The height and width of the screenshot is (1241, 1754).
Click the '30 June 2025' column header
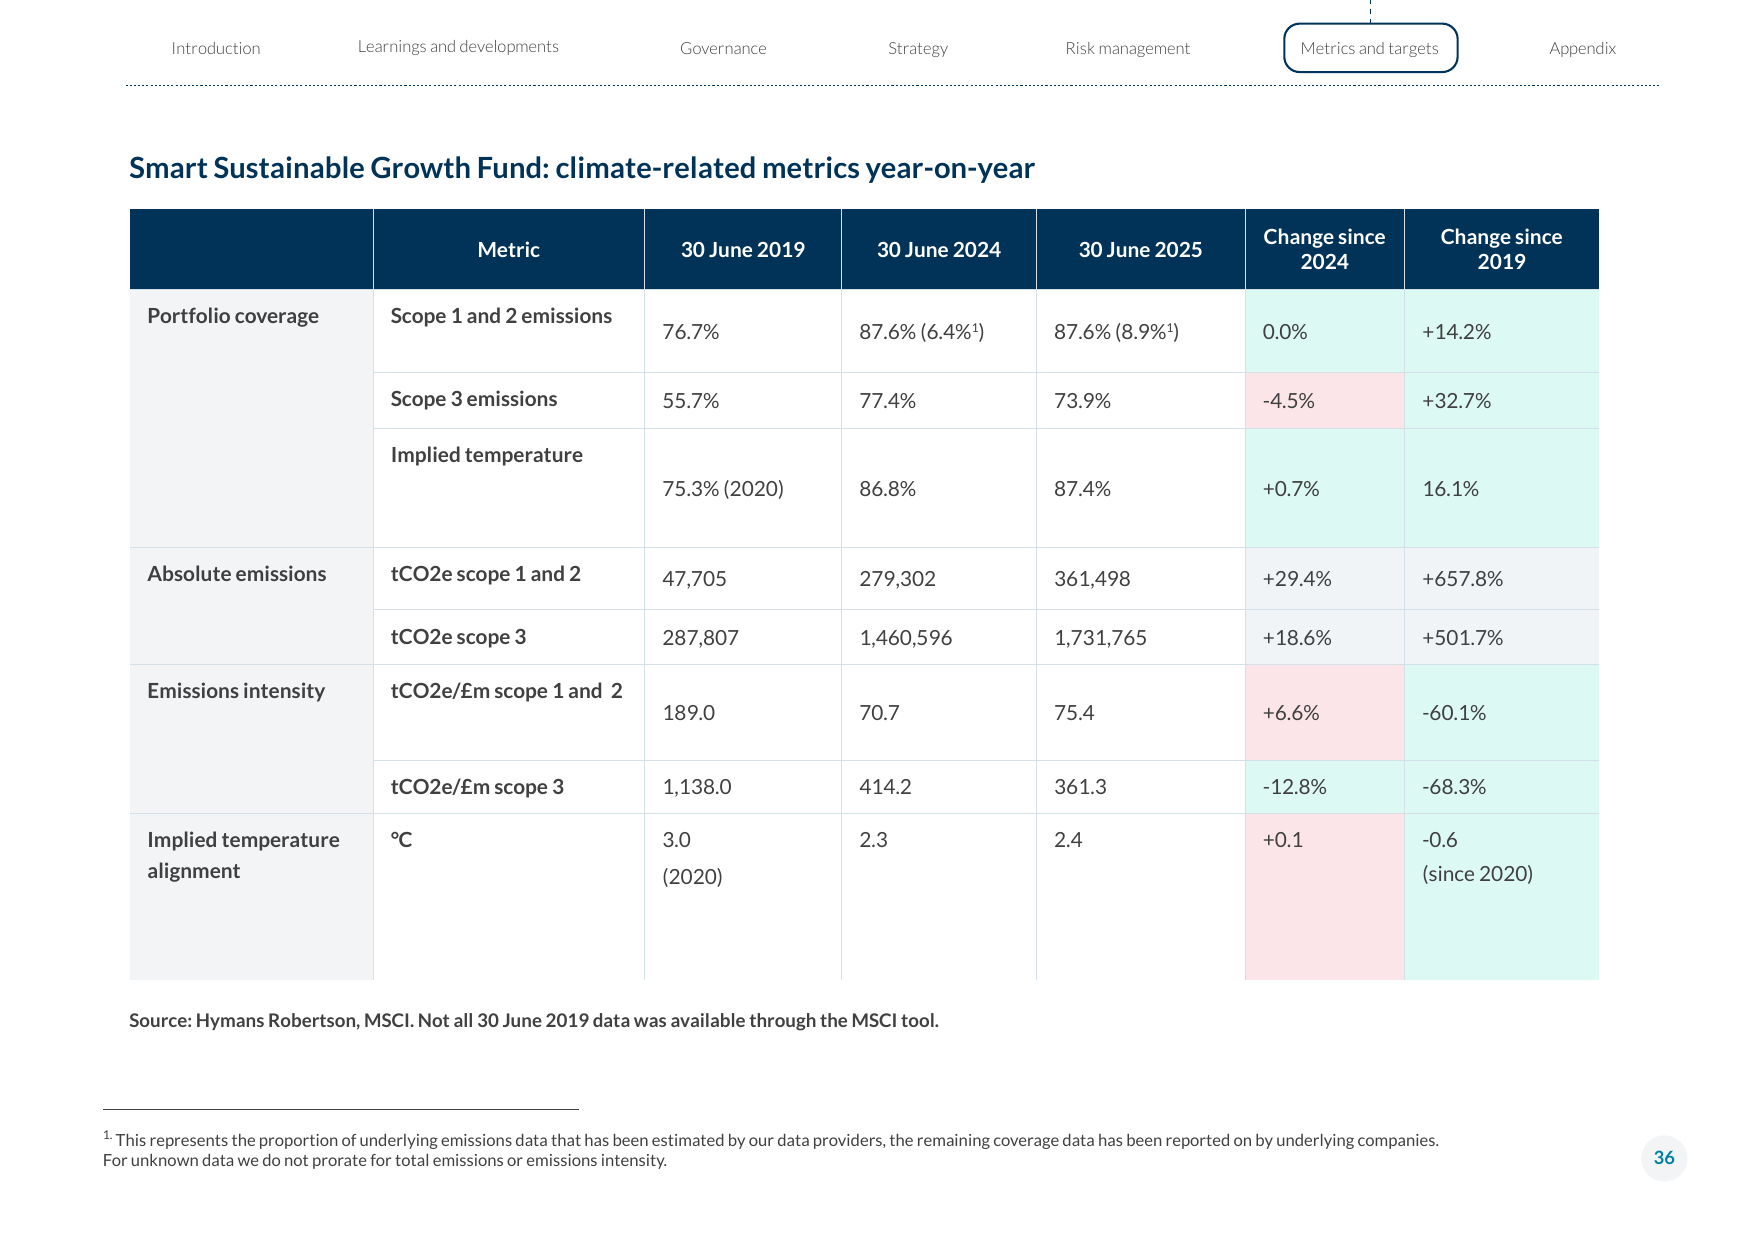tap(1141, 250)
